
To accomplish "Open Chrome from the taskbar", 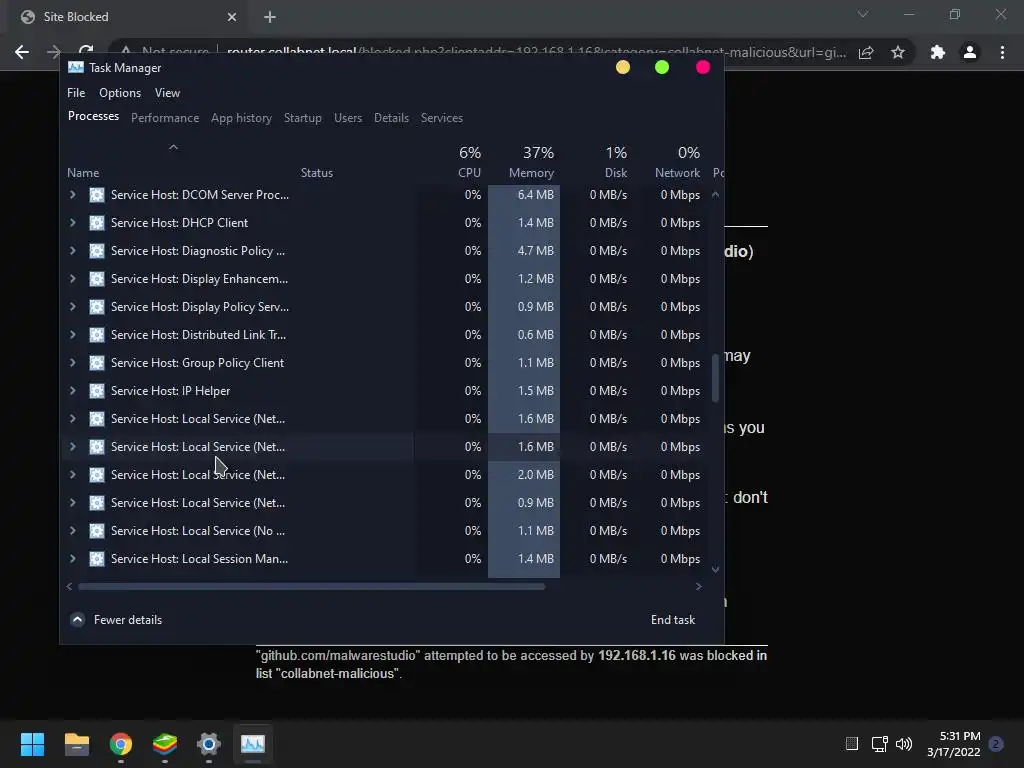I will click(x=121, y=744).
